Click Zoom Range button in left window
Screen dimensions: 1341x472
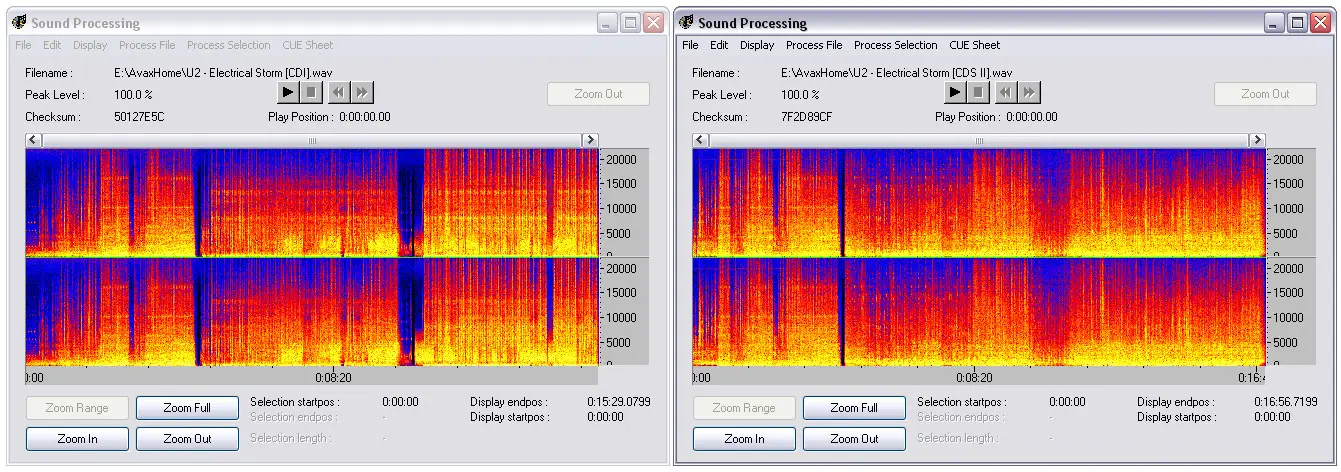click(x=77, y=407)
